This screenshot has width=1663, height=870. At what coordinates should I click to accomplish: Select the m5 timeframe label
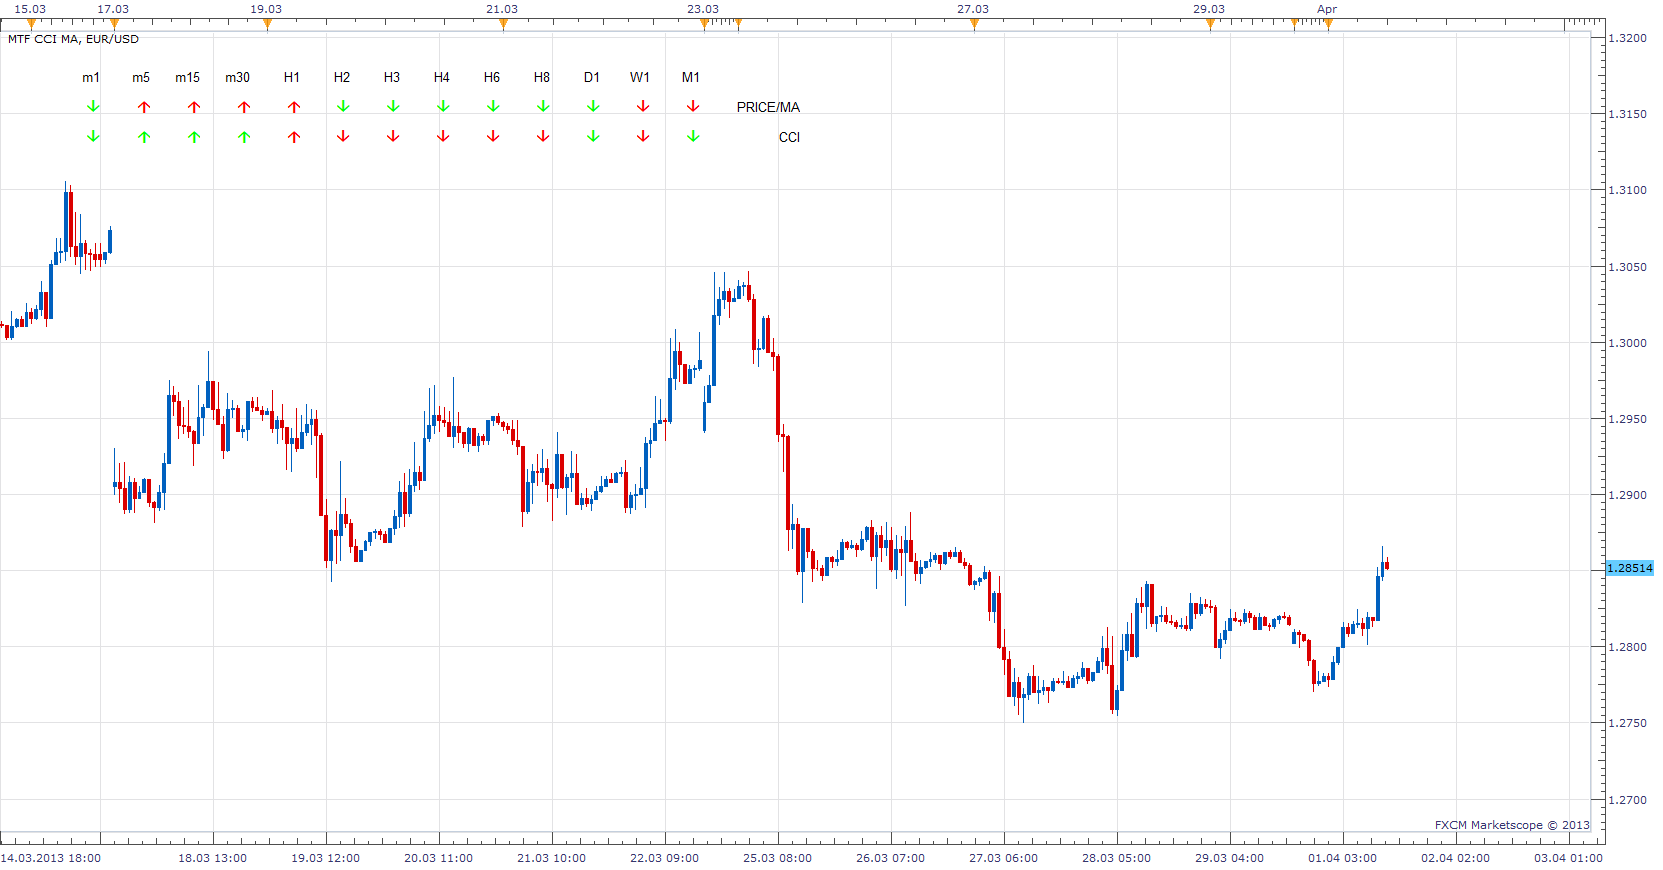tap(141, 77)
